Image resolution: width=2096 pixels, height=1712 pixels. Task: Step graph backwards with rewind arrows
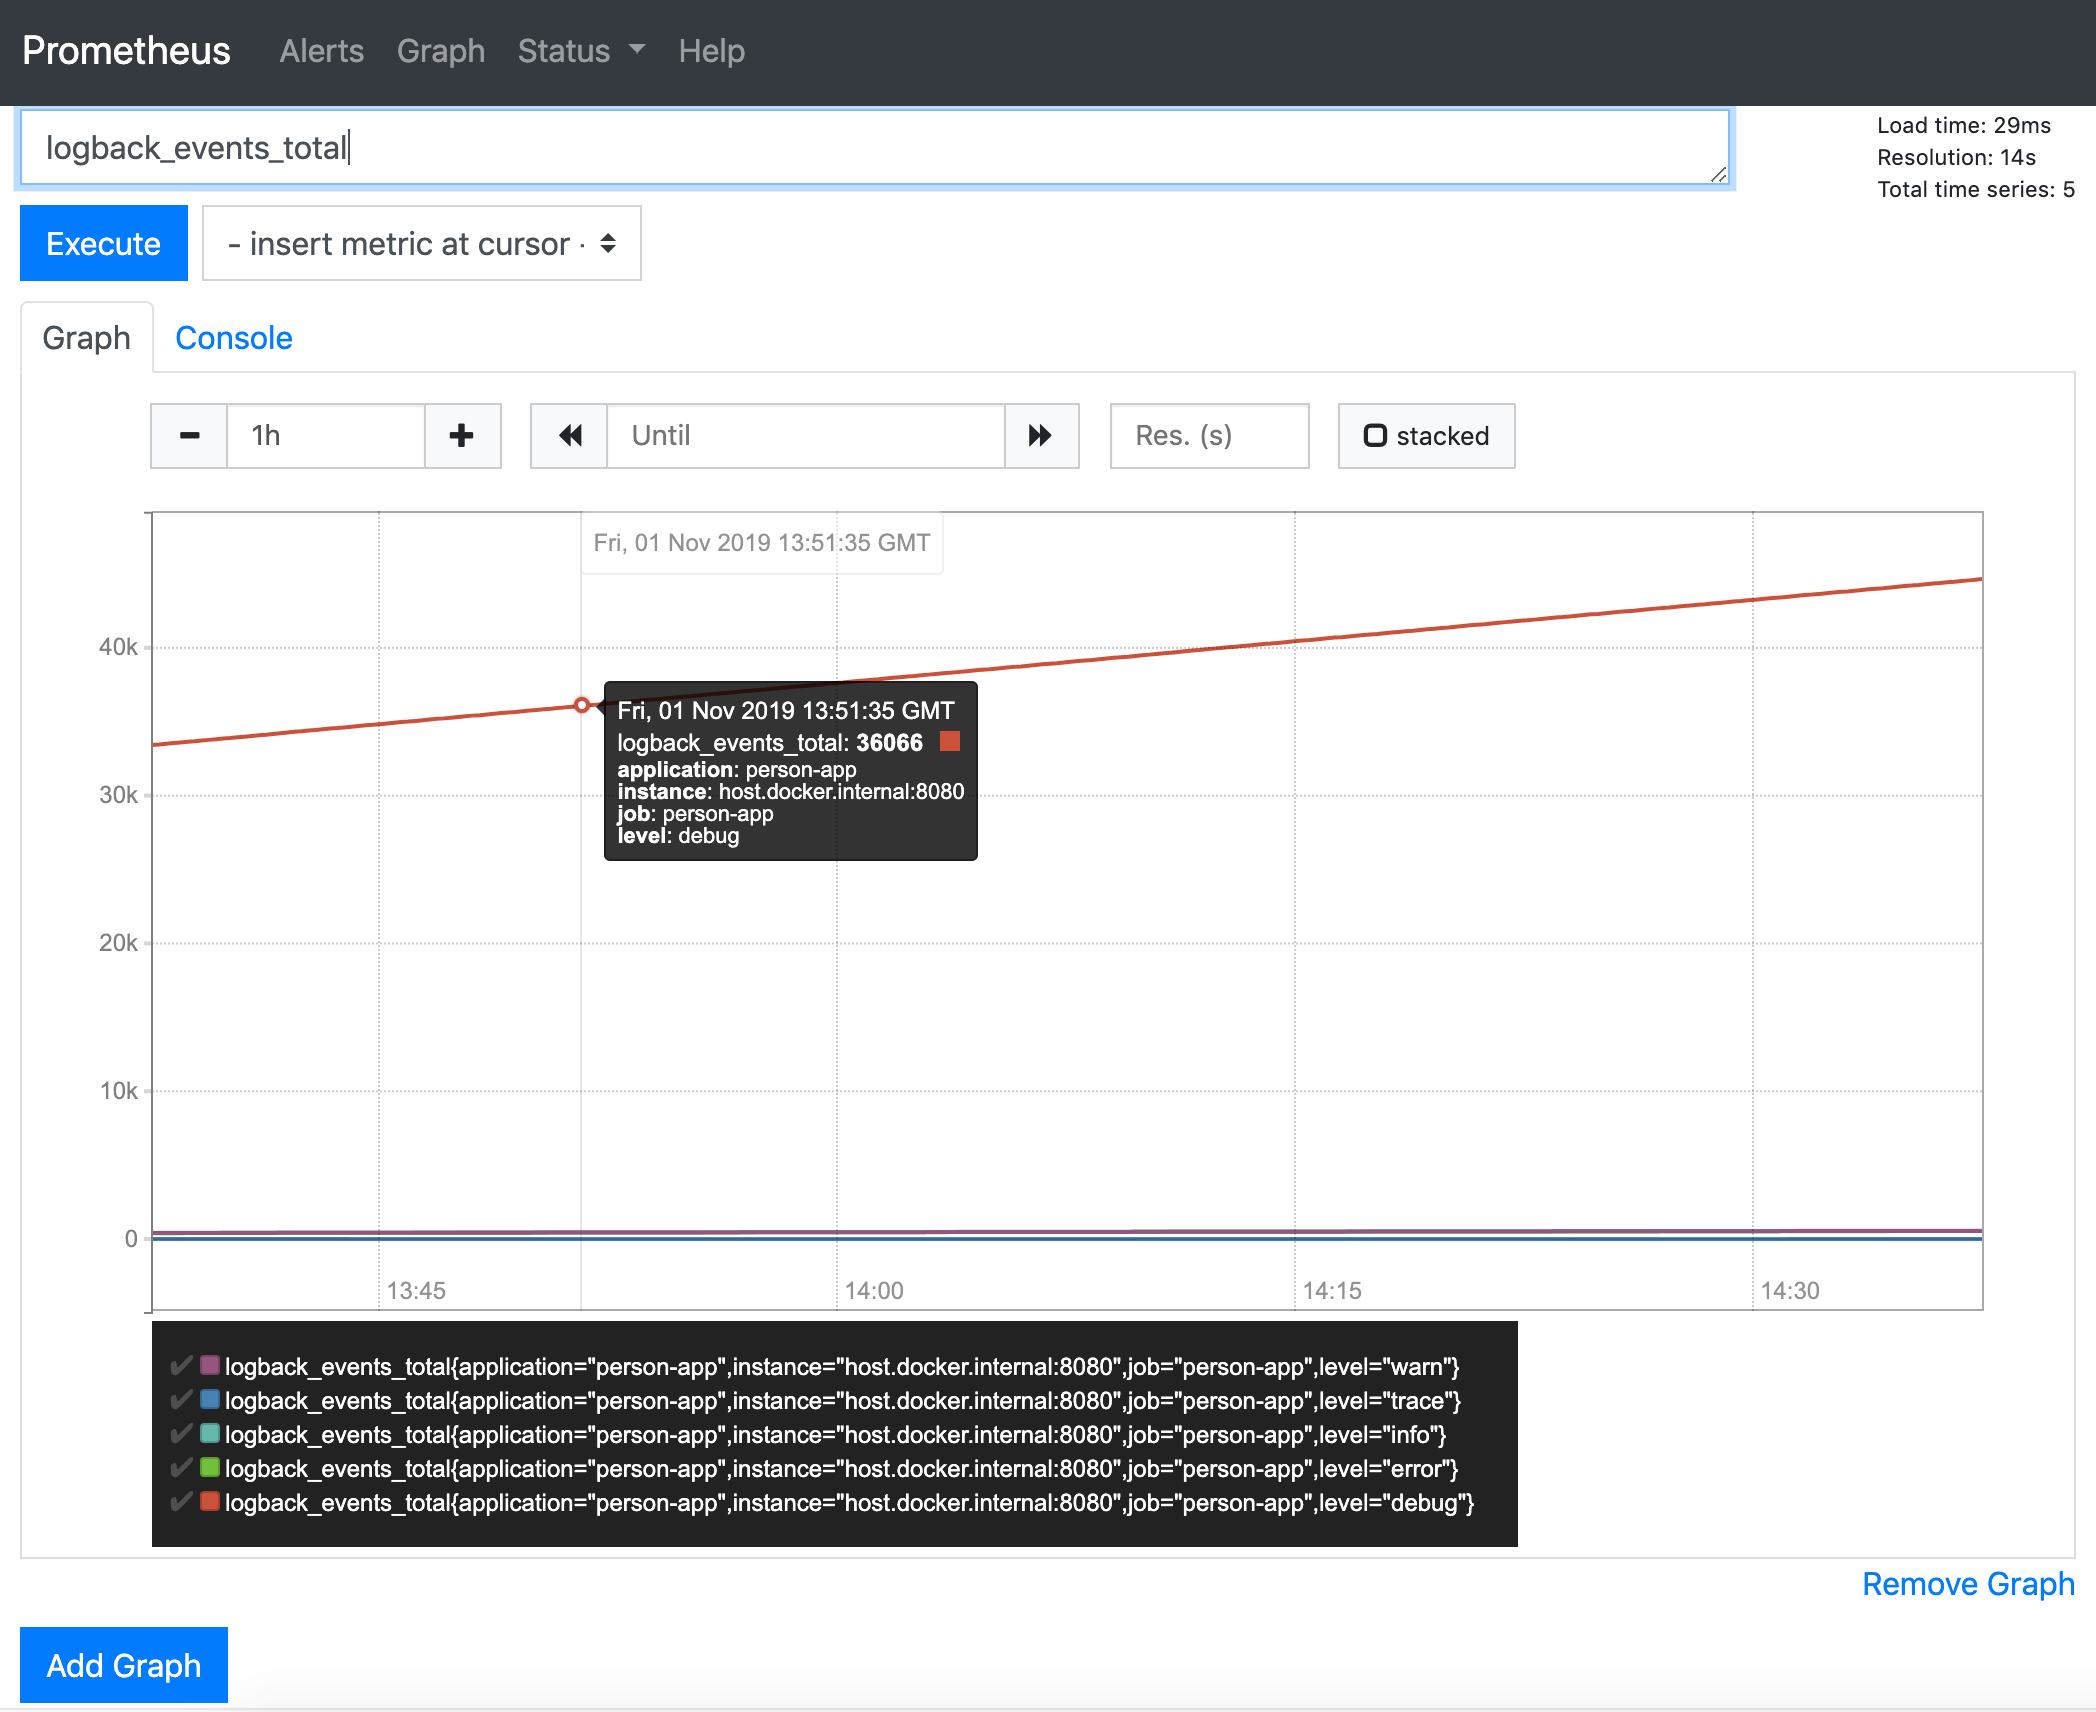point(569,435)
